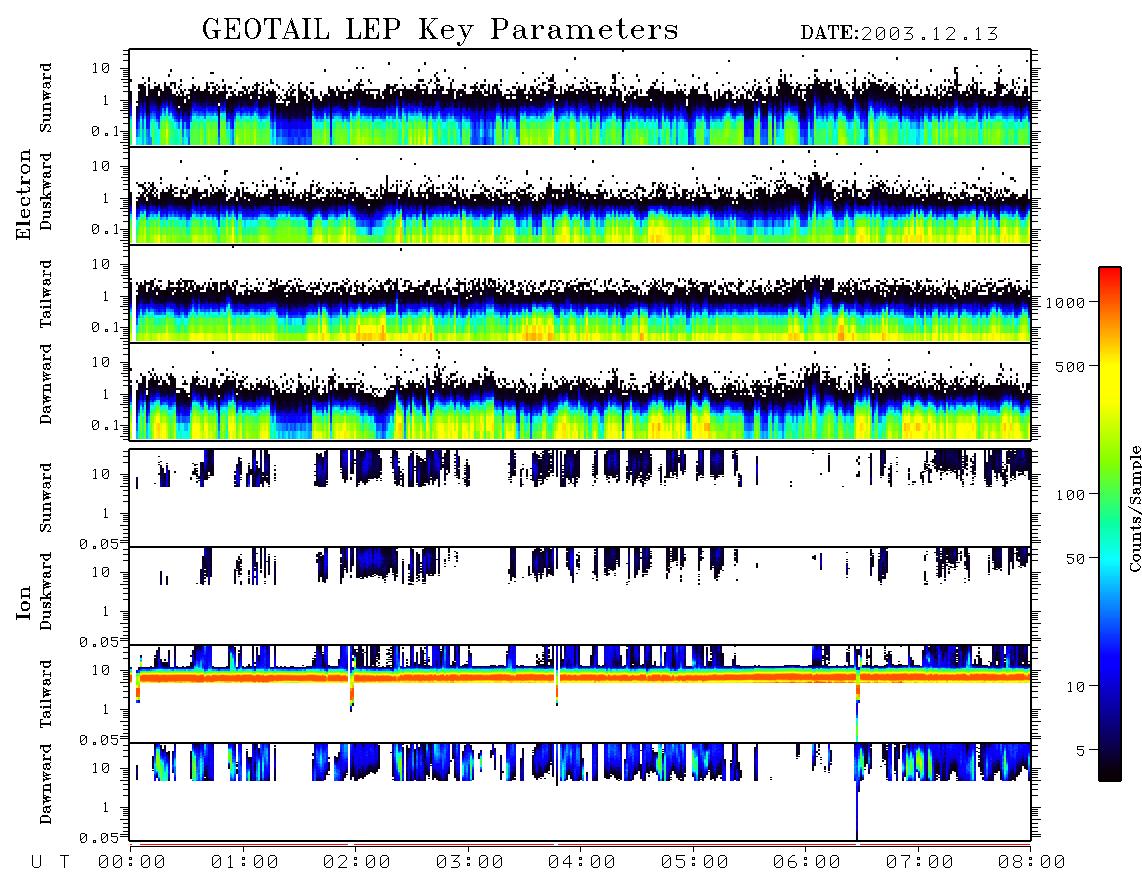Click the Counts/Sample colorbar caption

pyautogui.click(x=1134, y=508)
